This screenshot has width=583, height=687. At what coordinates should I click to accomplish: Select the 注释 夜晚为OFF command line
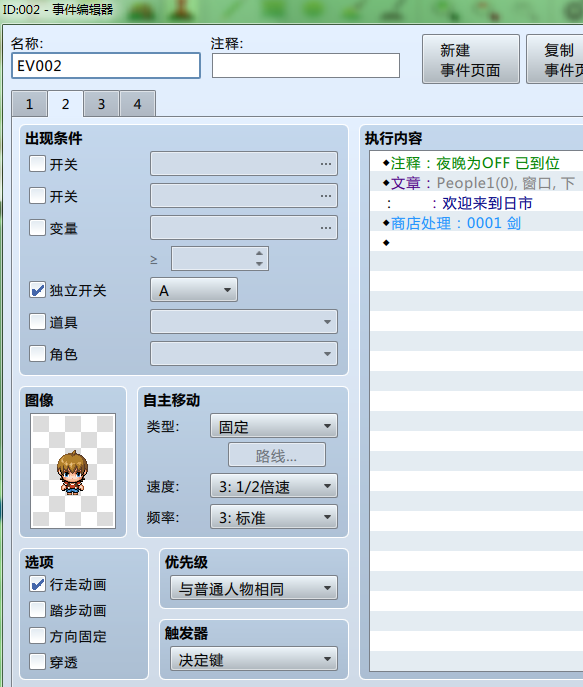coord(477,163)
